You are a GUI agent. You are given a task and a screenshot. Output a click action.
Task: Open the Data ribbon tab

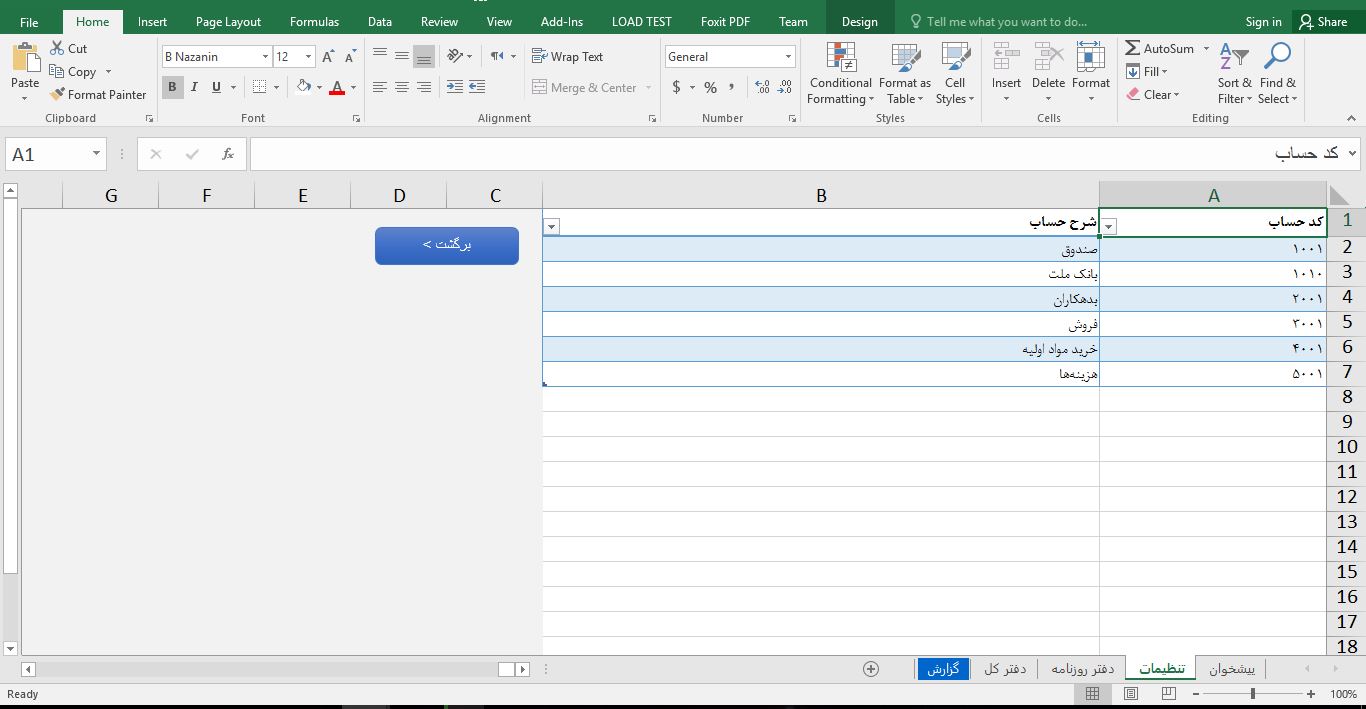380,21
